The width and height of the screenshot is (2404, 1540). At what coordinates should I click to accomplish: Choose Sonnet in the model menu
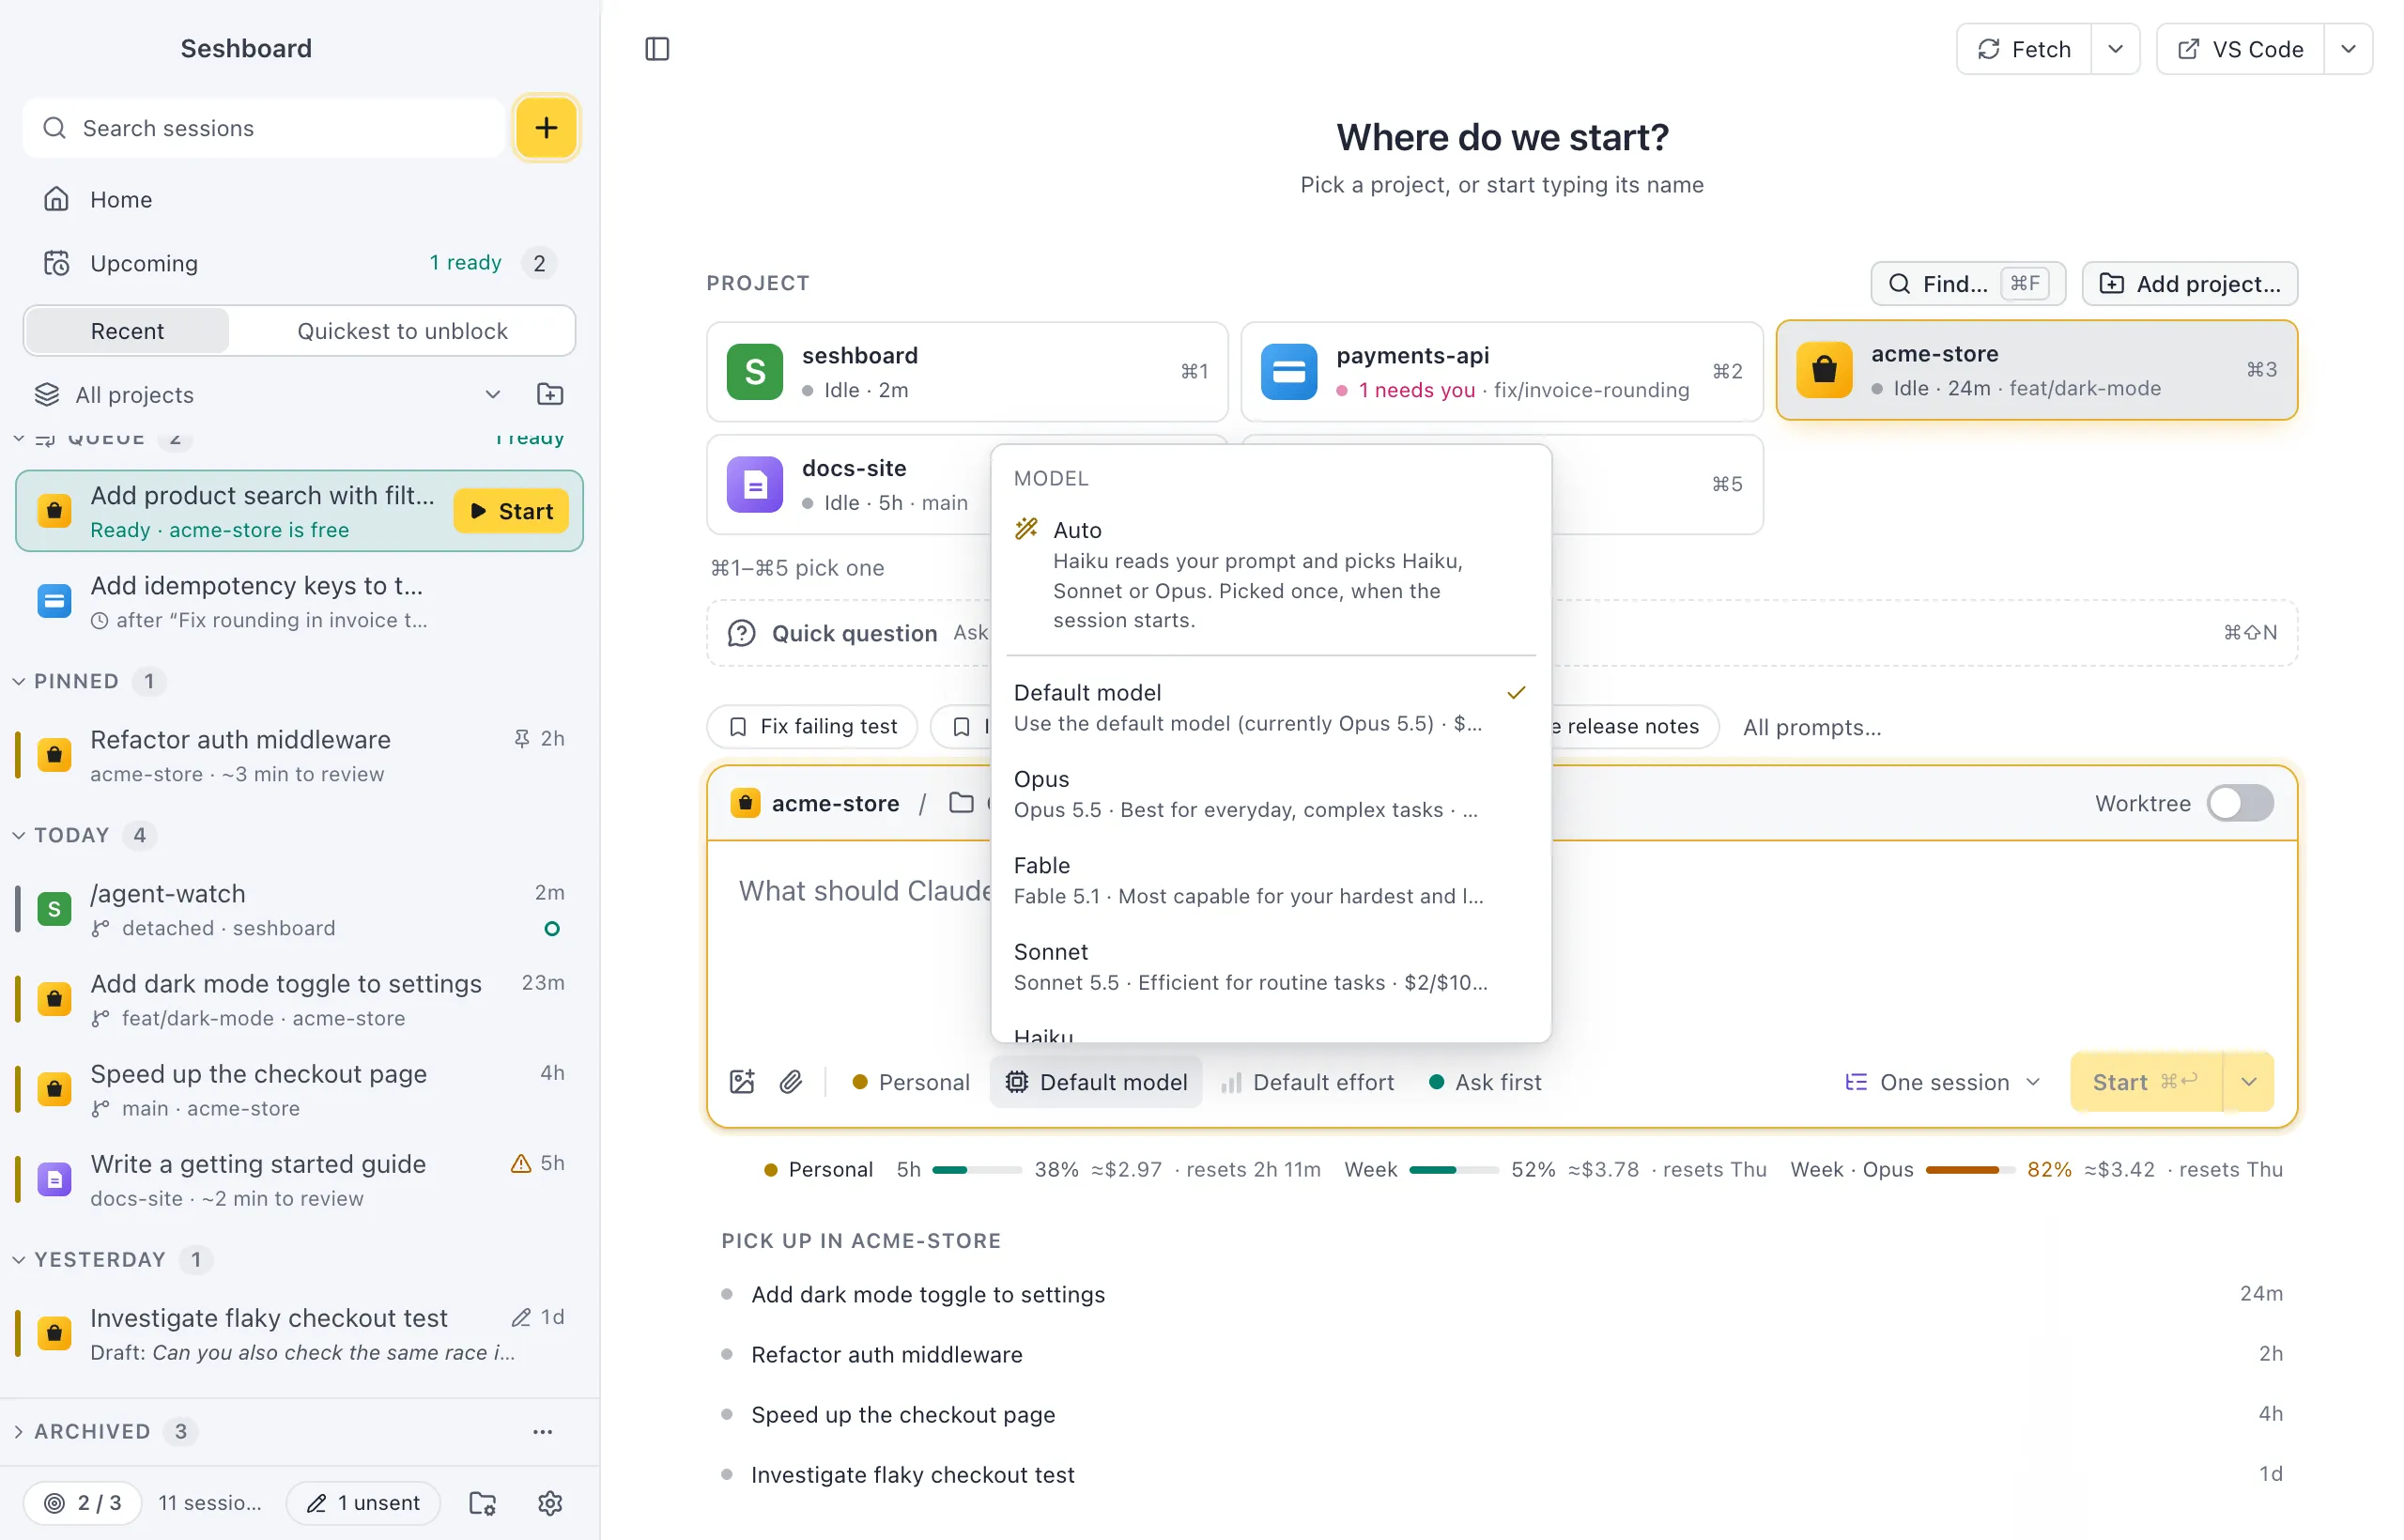coord(1270,967)
